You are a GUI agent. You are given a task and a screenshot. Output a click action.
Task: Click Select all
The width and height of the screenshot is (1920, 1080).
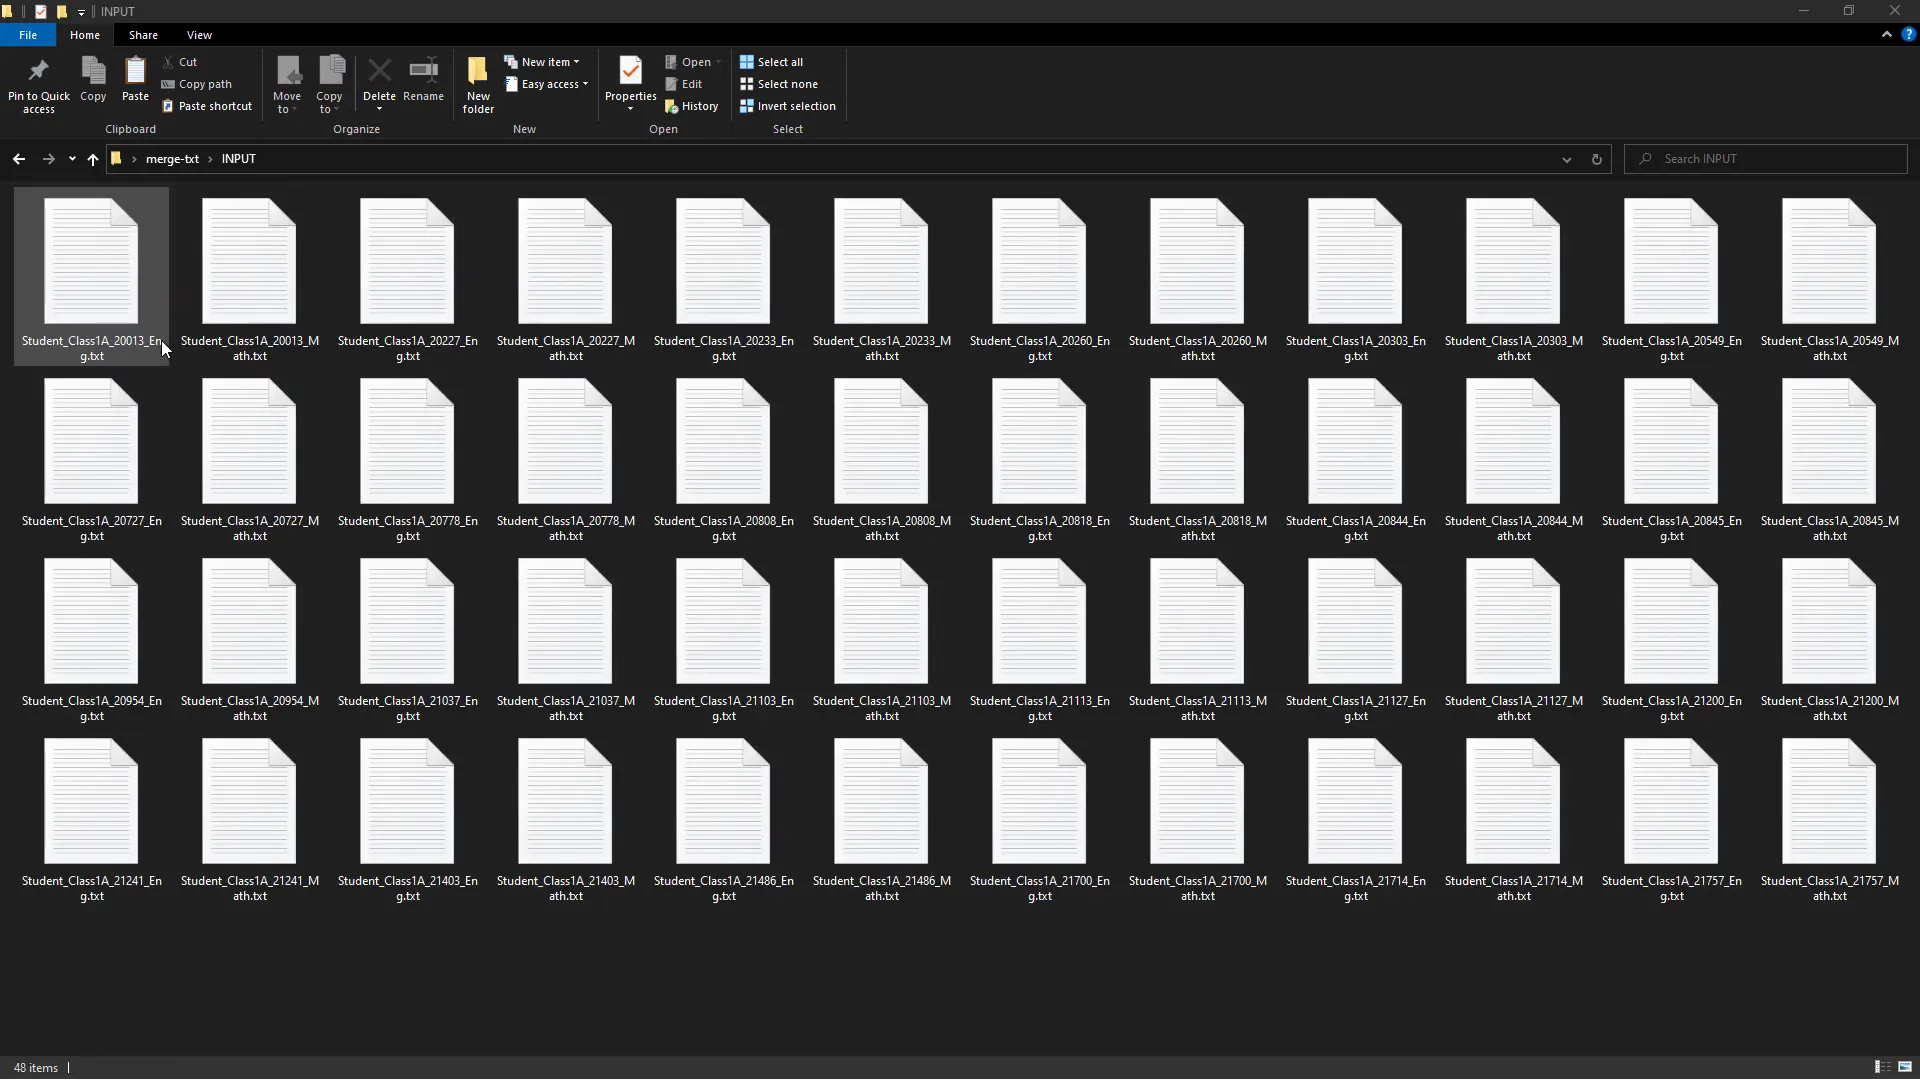(773, 61)
